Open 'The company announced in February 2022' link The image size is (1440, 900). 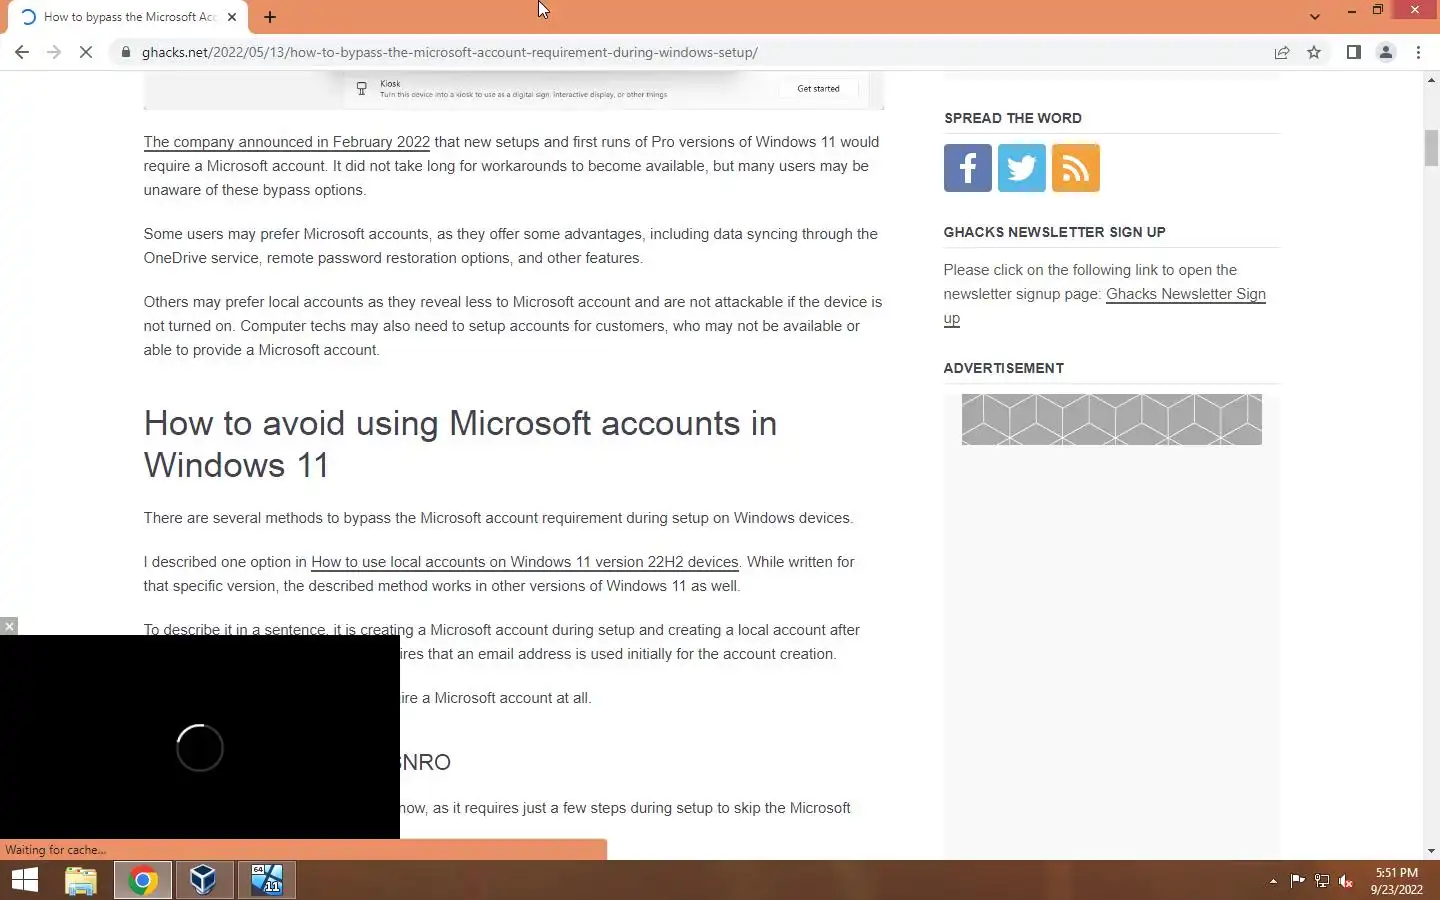[x=287, y=142]
